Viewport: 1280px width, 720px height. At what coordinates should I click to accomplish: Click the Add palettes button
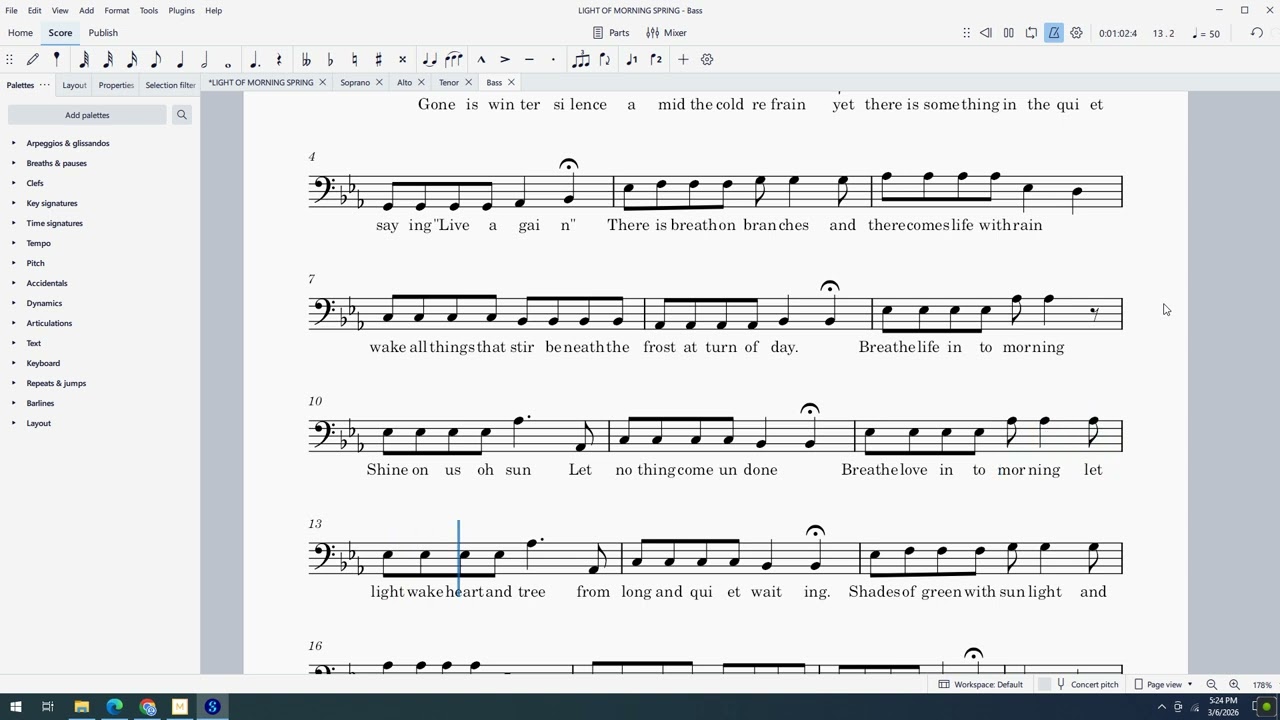coord(87,115)
